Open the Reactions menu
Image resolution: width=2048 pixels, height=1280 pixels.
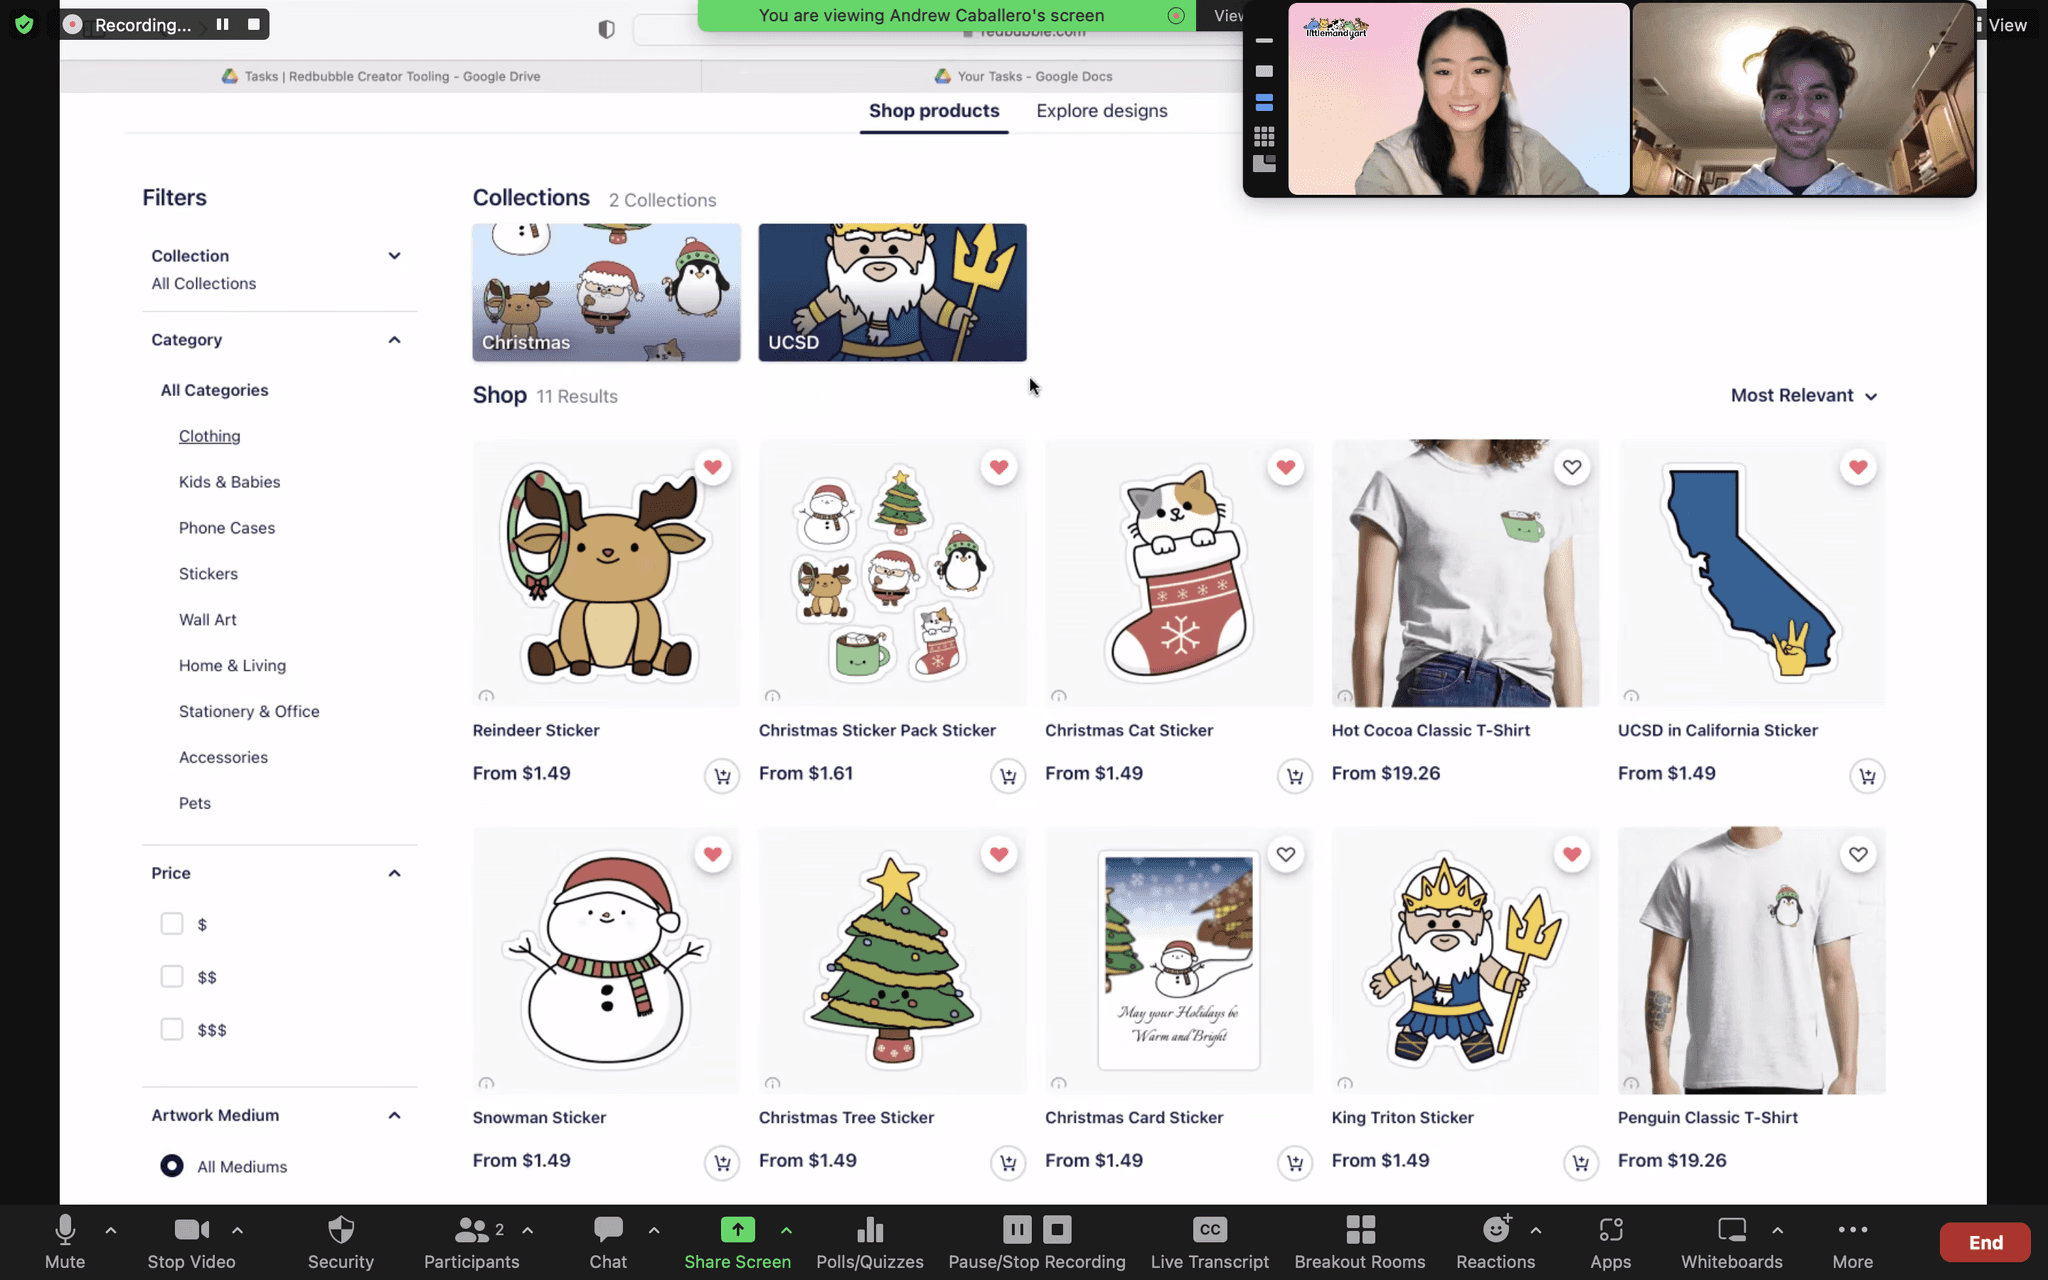pyautogui.click(x=1495, y=1230)
